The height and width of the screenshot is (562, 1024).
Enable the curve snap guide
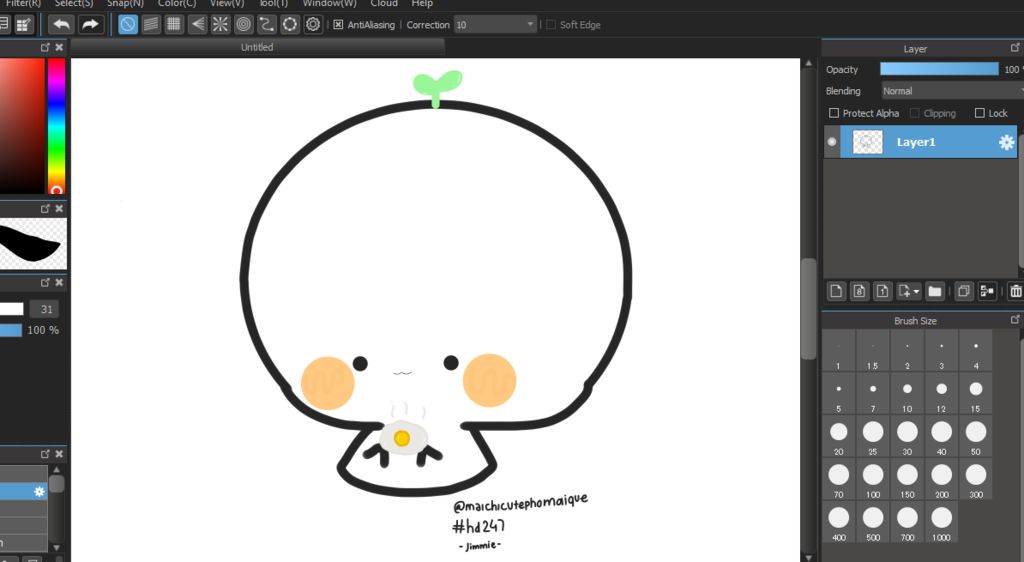click(x=266, y=25)
